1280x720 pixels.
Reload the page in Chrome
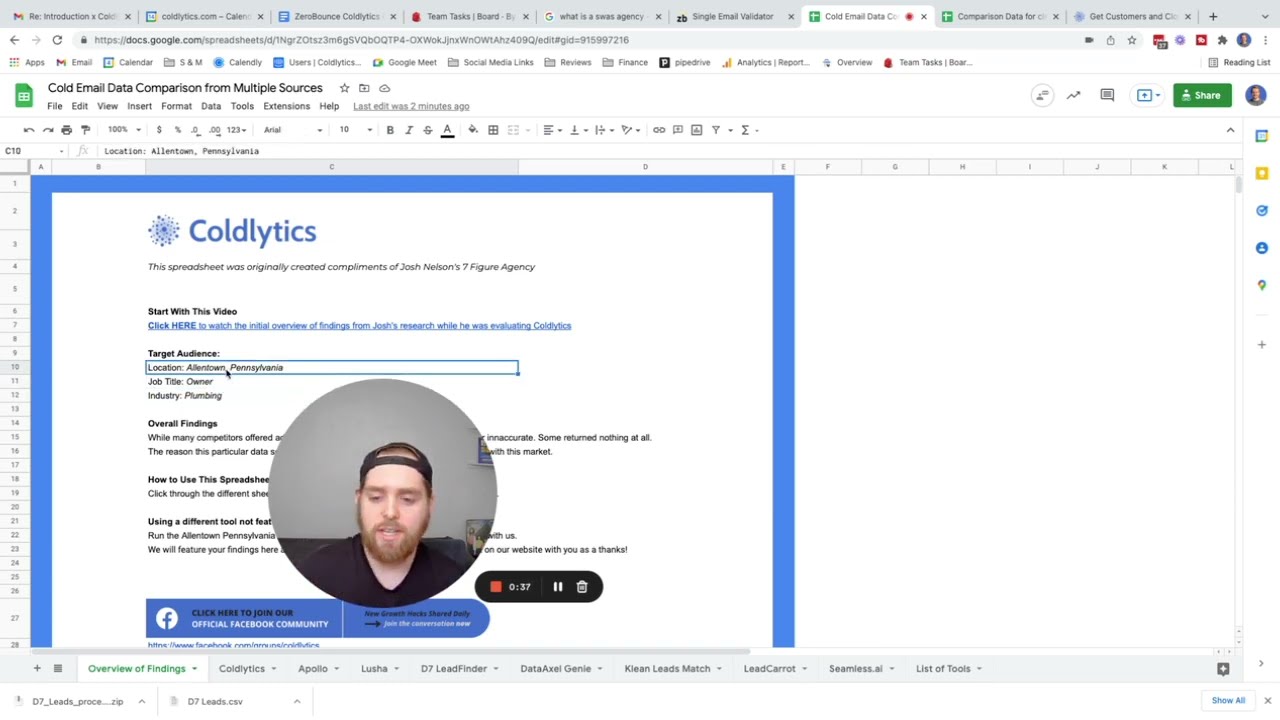pyautogui.click(x=57, y=40)
